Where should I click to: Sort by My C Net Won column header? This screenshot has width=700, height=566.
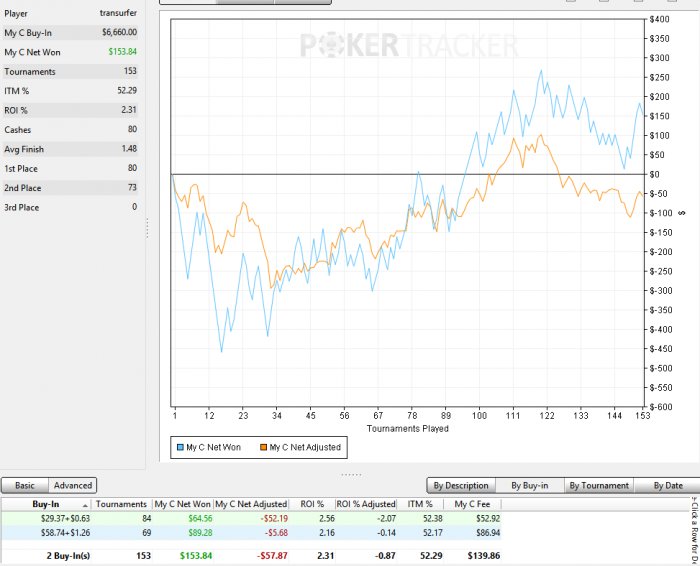pos(183,504)
